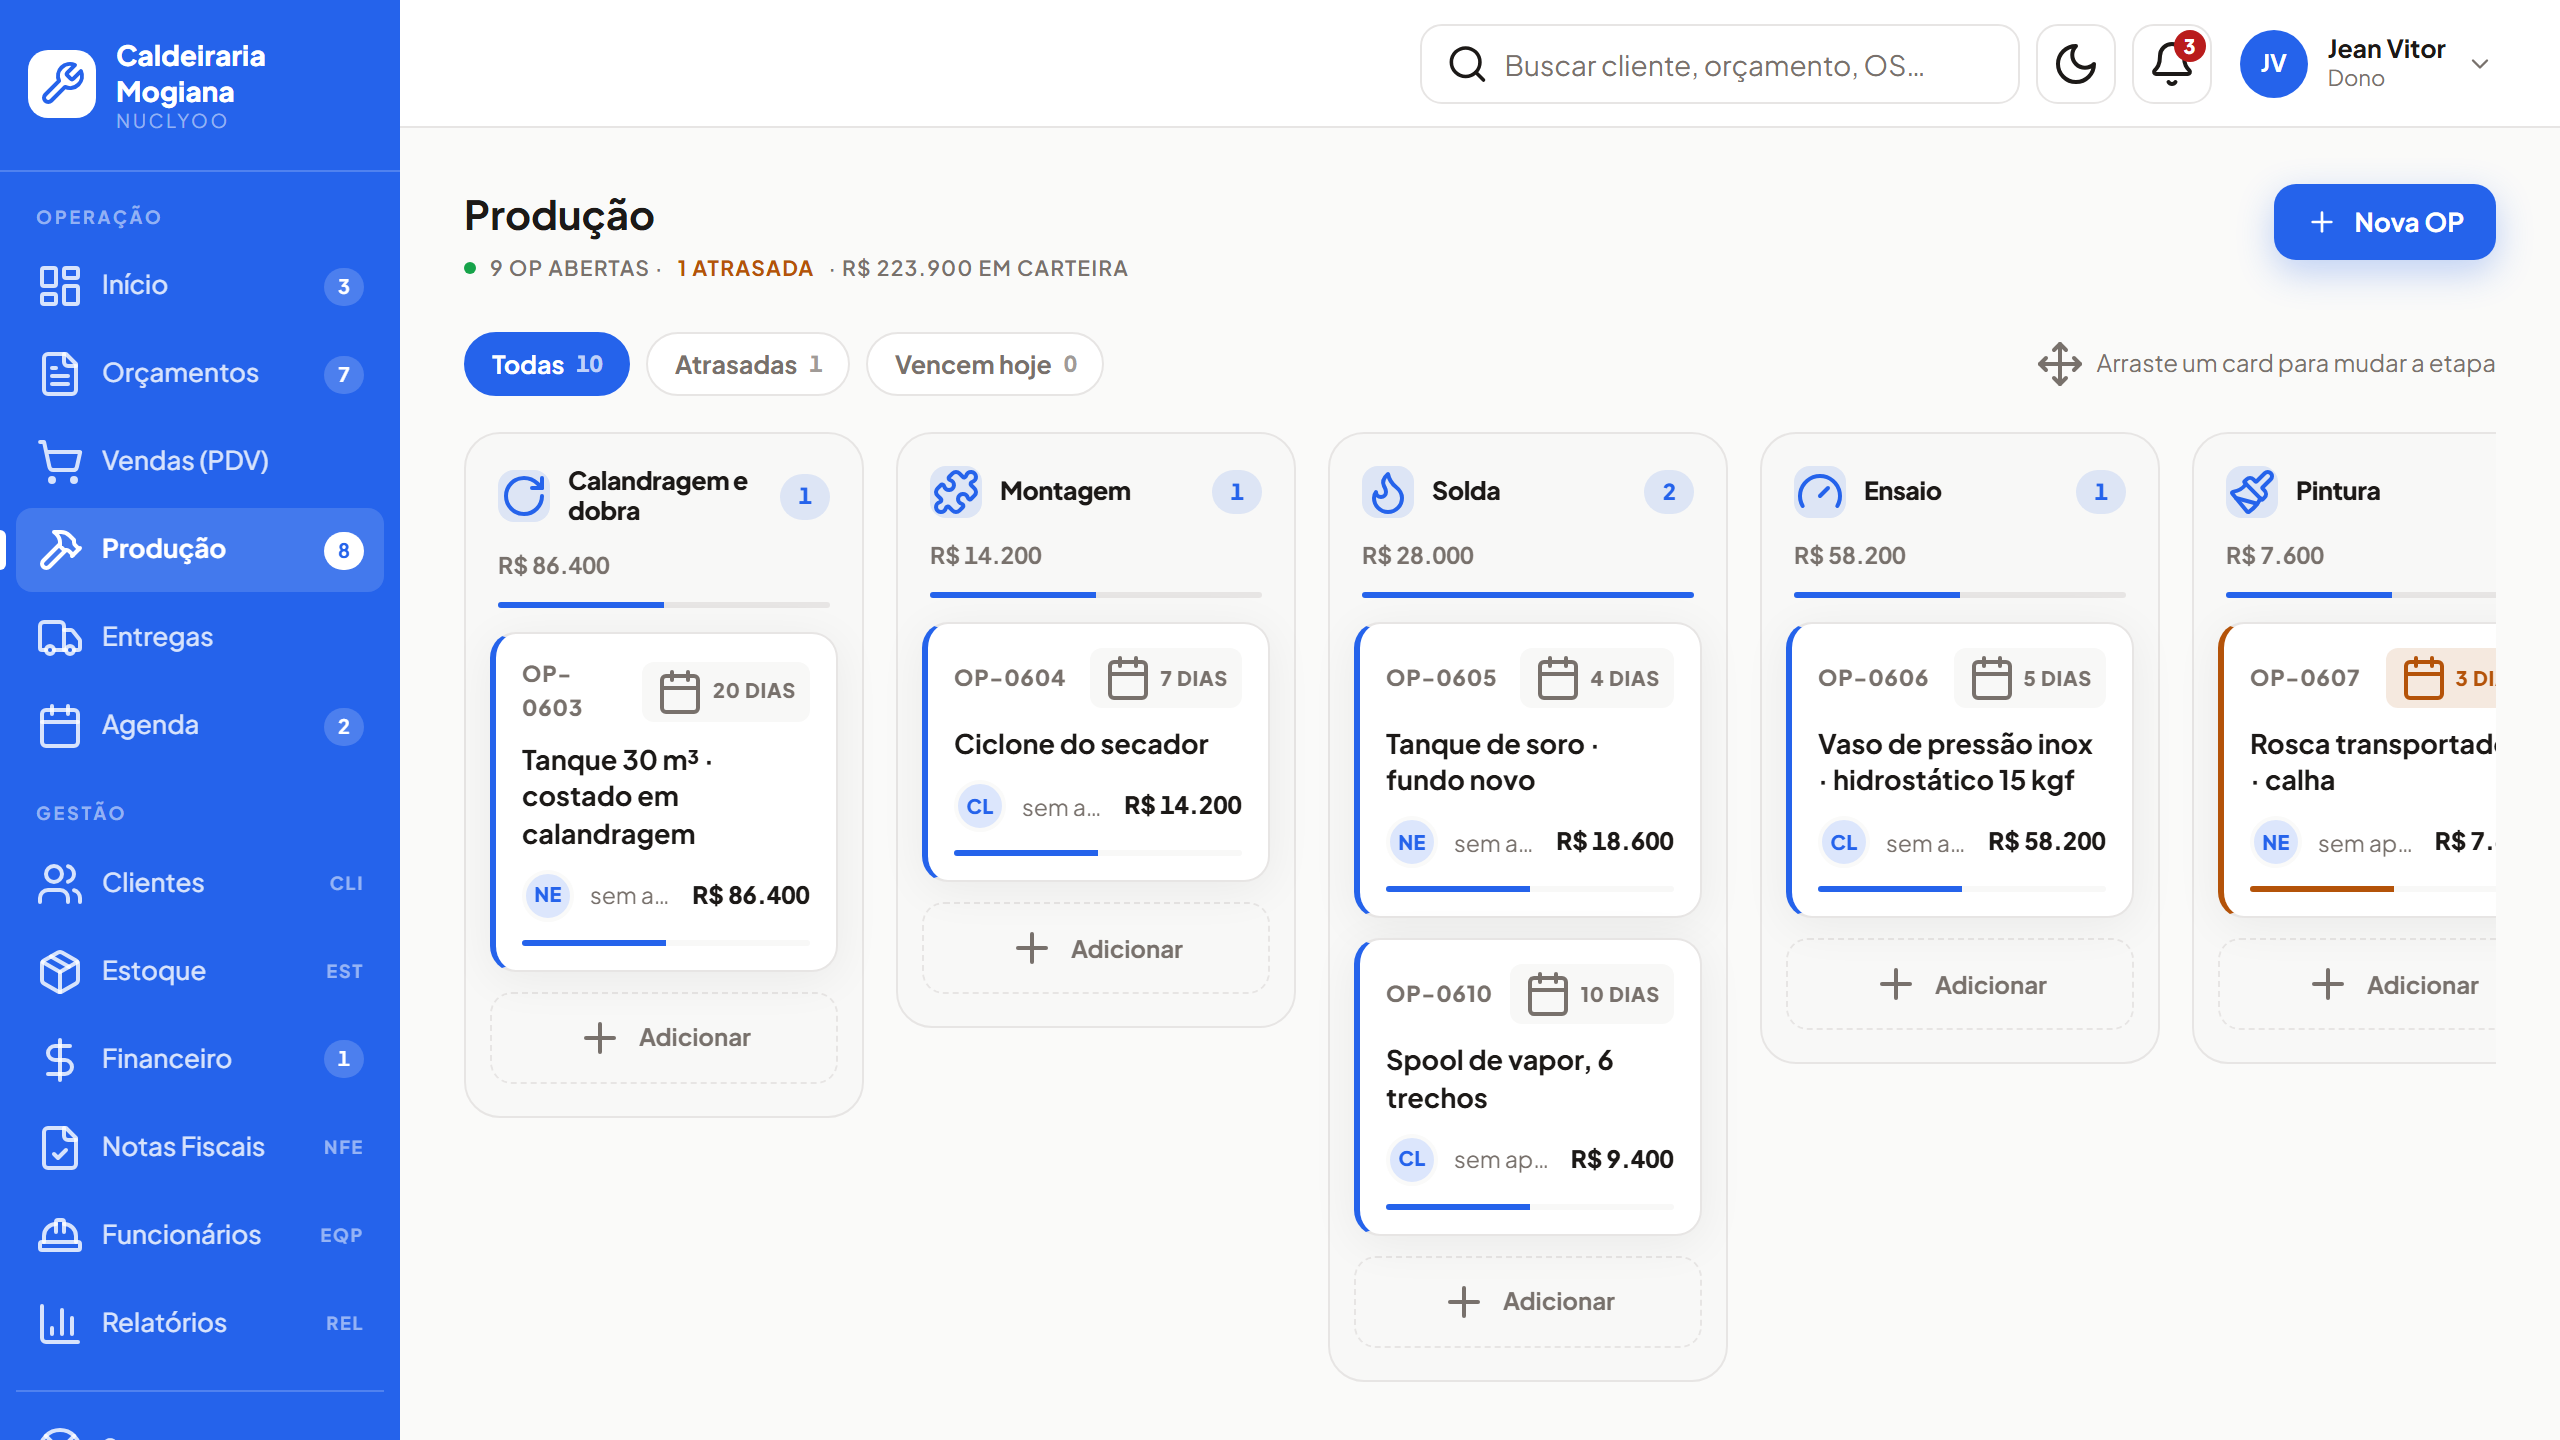2560x1440 pixels.
Task: Filter by Atrasadas tab
Action: point(748,364)
